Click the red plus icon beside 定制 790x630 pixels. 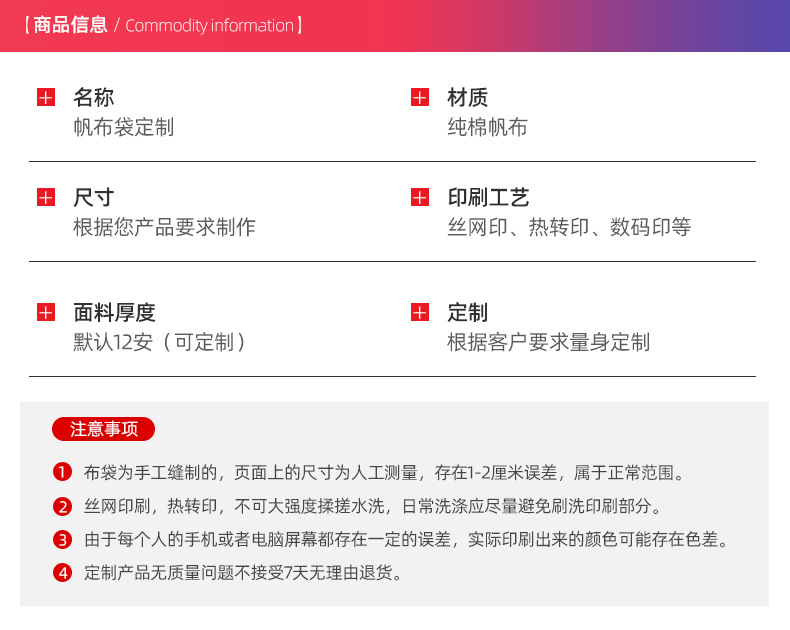pos(420,313)
